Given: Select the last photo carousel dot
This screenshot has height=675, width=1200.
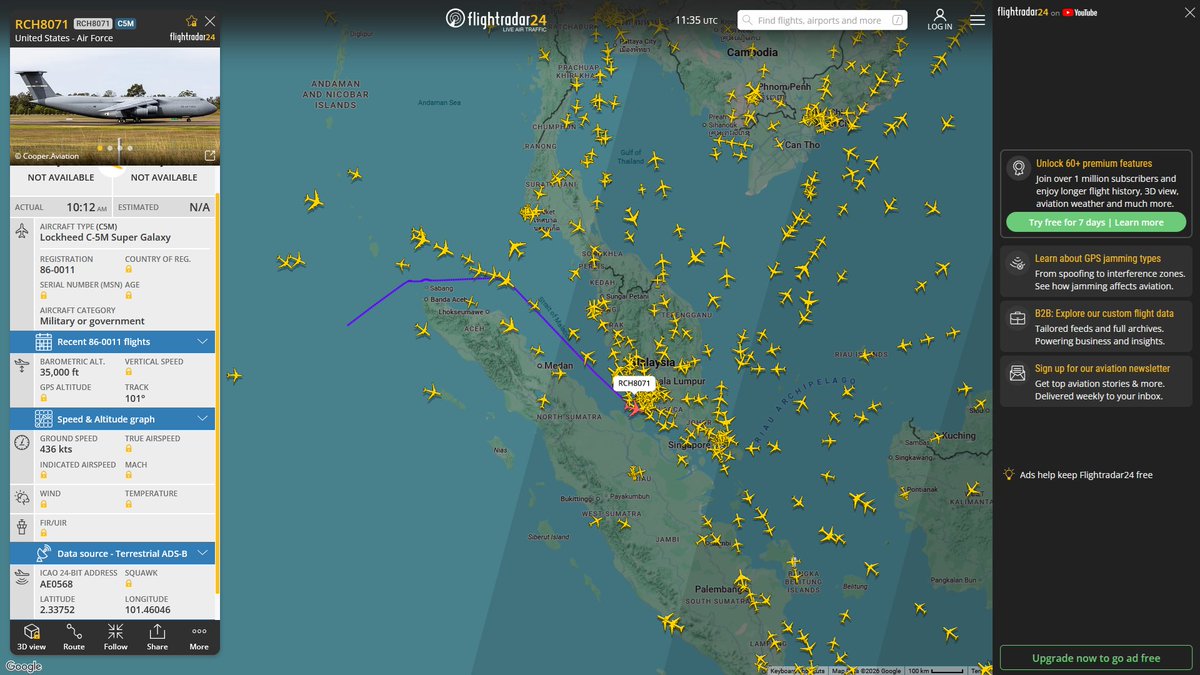Looking at the screenshot, I should coord(130,148).
